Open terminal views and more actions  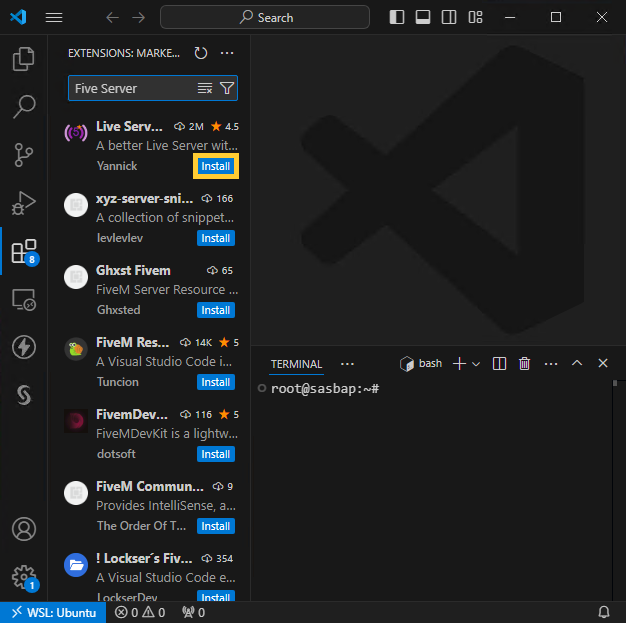(551, 364)
